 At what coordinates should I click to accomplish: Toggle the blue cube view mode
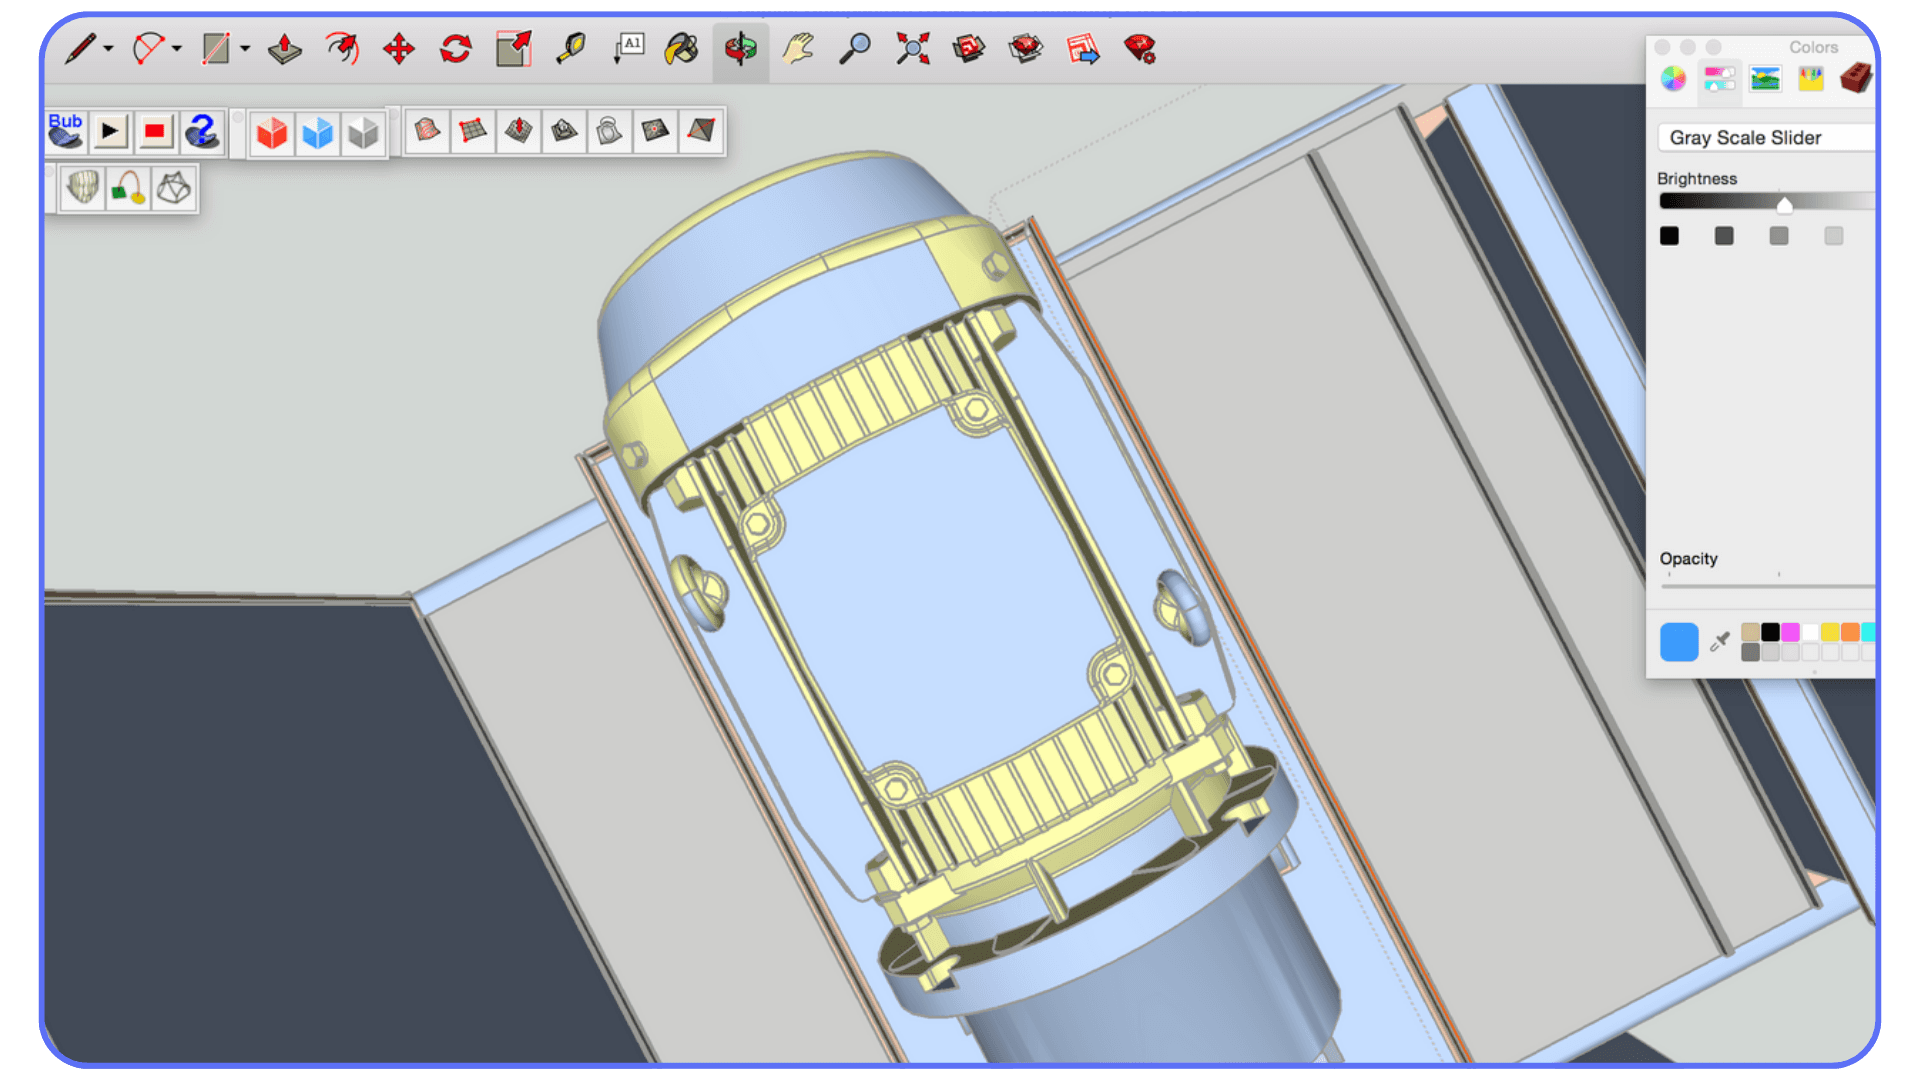pos(317,133)
